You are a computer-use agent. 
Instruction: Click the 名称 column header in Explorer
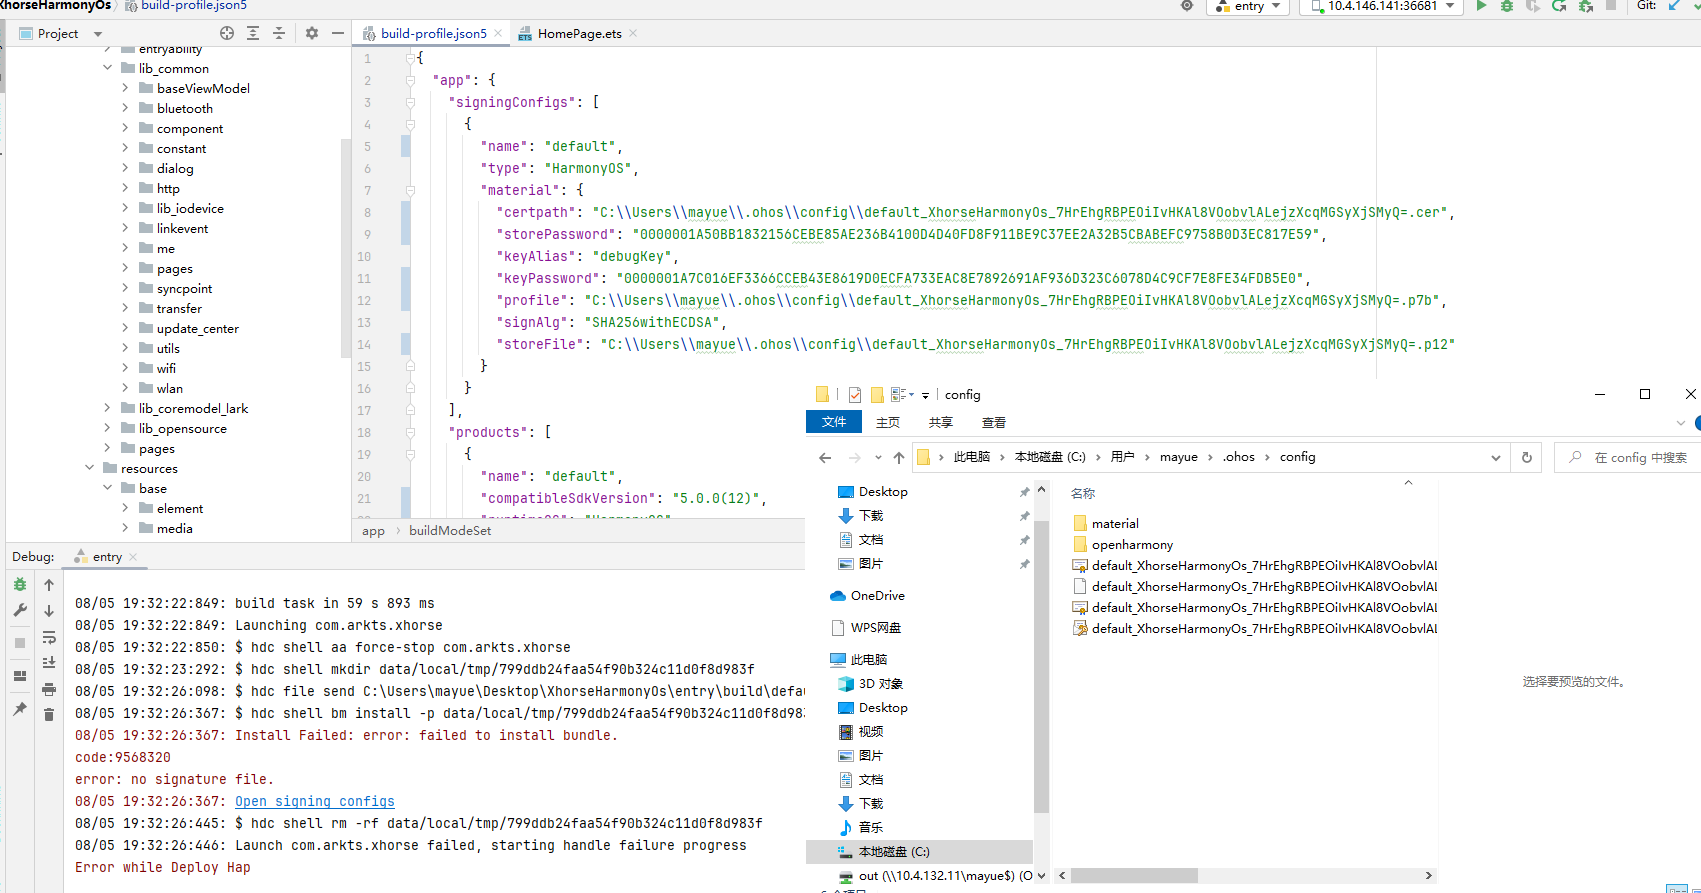point(1083,494)
